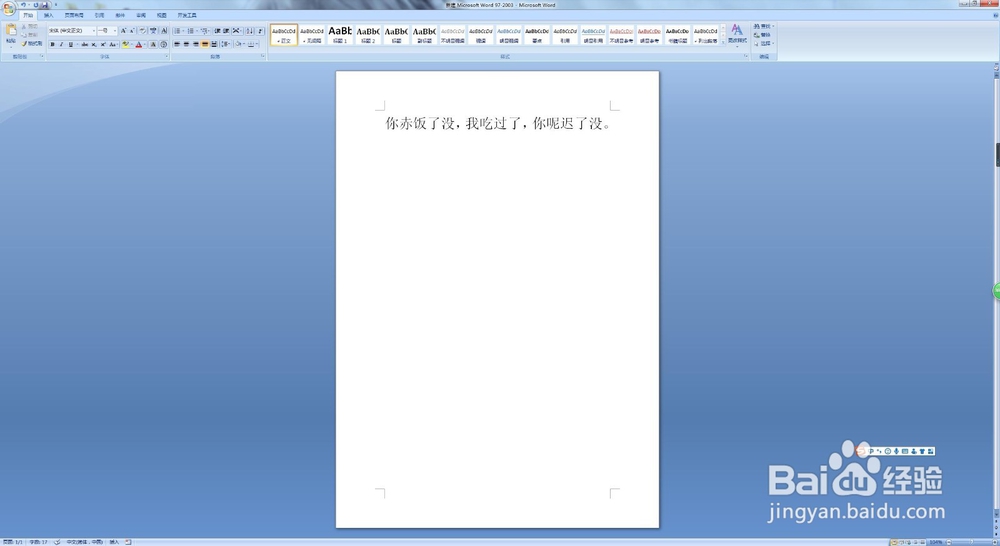Click the Enclose Characters circle icon
The height and width of the screenshot is (546, 1000).
pos(164,45)
